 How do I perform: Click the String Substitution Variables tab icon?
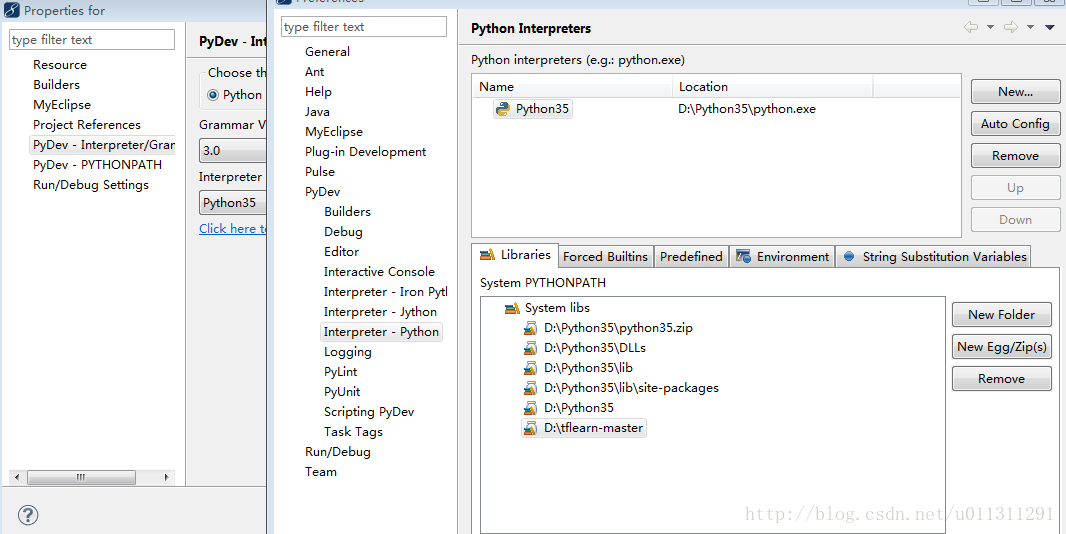click(848, 256)
